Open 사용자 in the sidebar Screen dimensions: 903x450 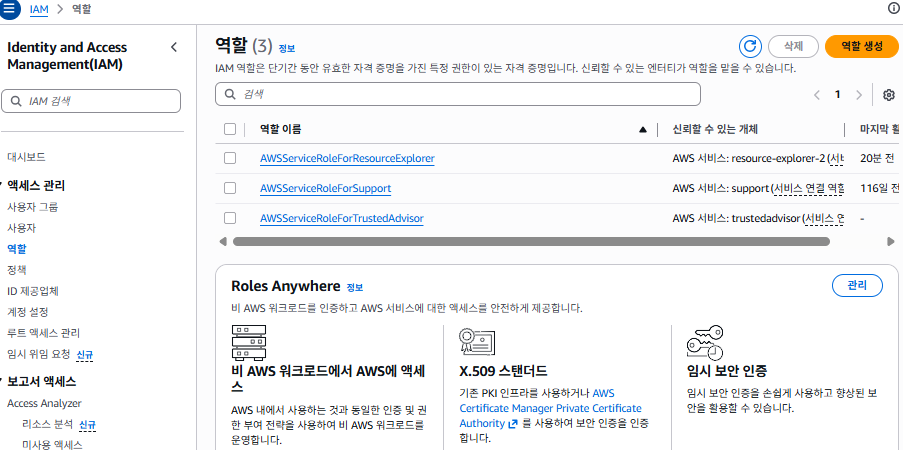(21, 228)
